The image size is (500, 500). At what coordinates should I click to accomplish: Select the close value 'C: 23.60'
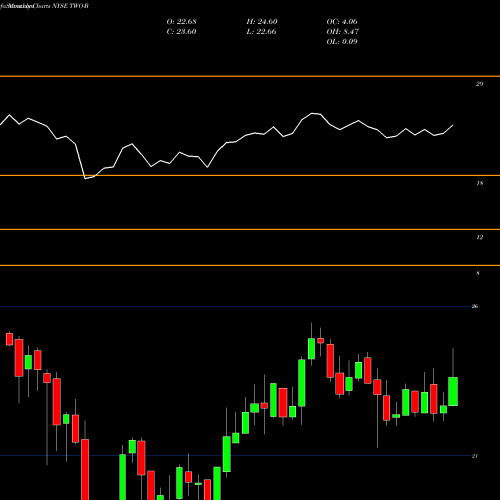tap(181, 32)
